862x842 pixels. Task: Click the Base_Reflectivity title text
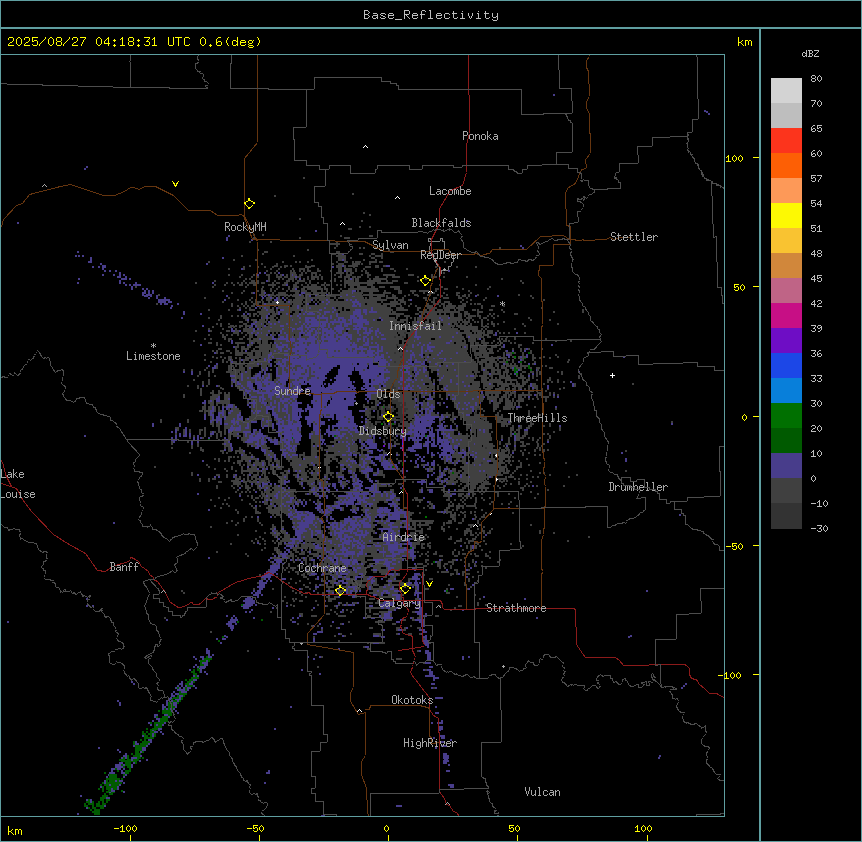coord(431,15)
